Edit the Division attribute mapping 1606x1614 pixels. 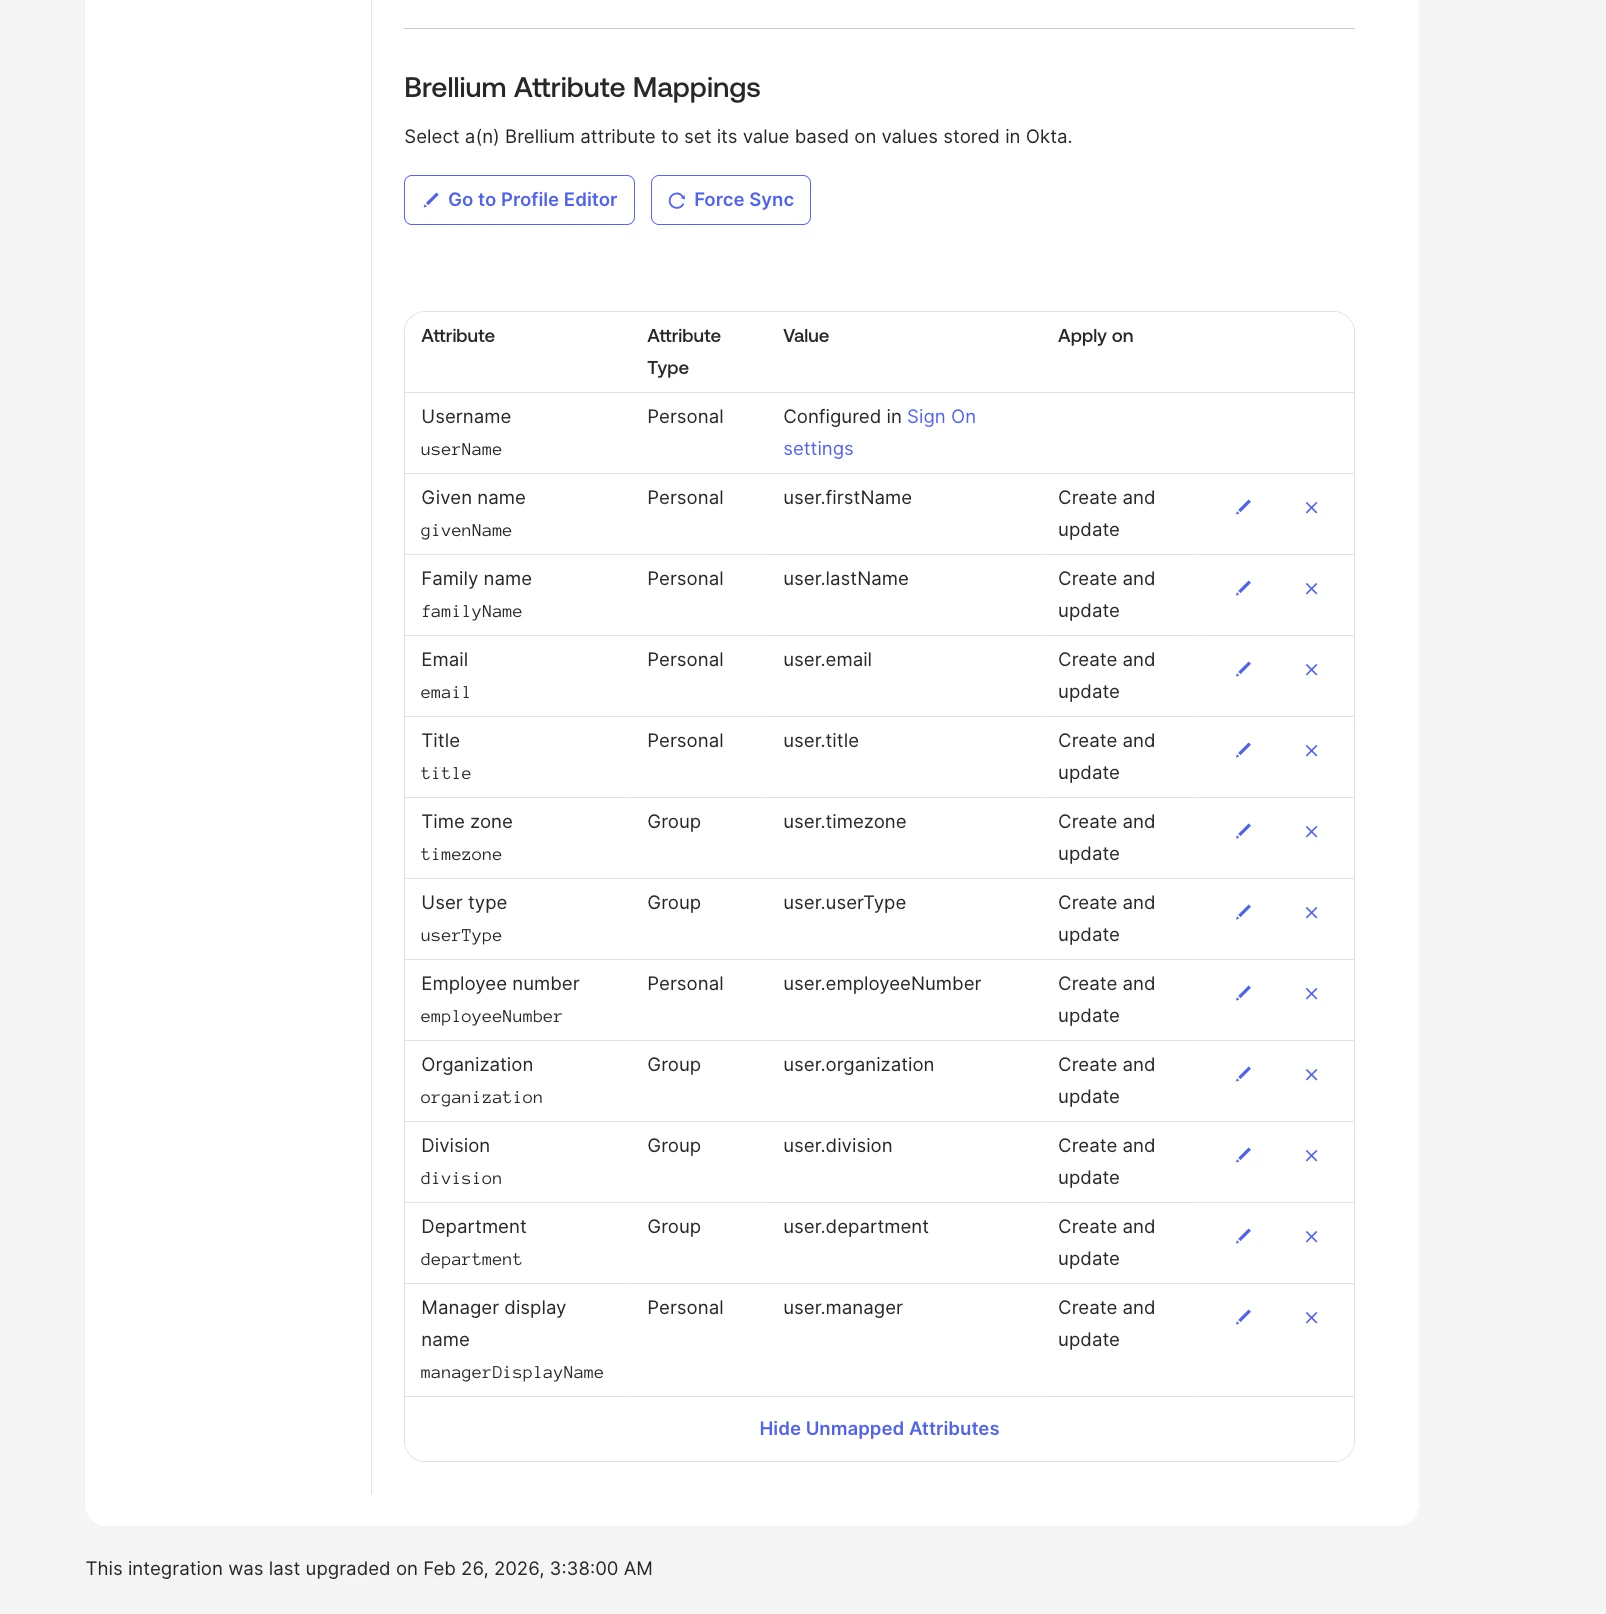[1243, 1155]
